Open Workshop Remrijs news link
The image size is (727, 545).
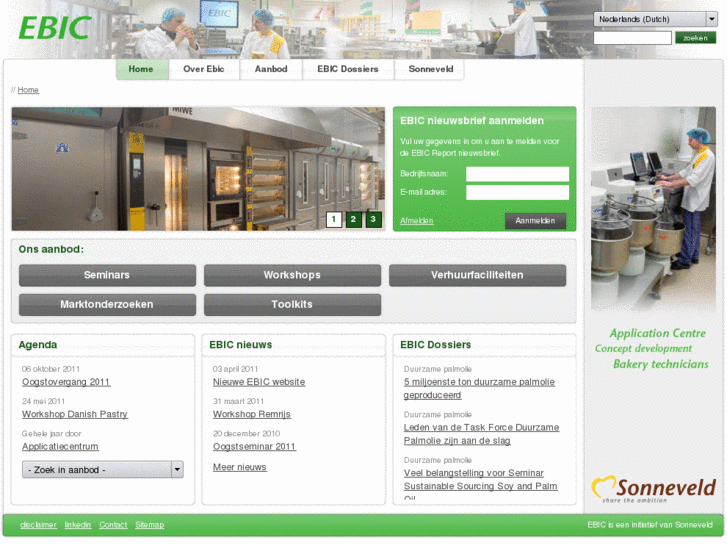click(x=252, y=414)
